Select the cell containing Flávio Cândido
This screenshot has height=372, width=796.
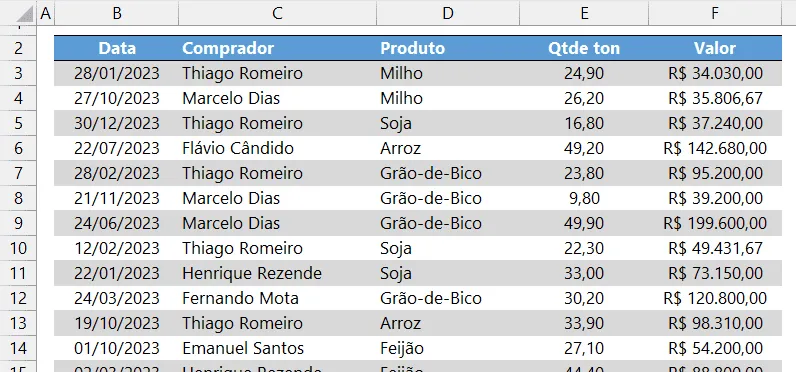(277, 148)
